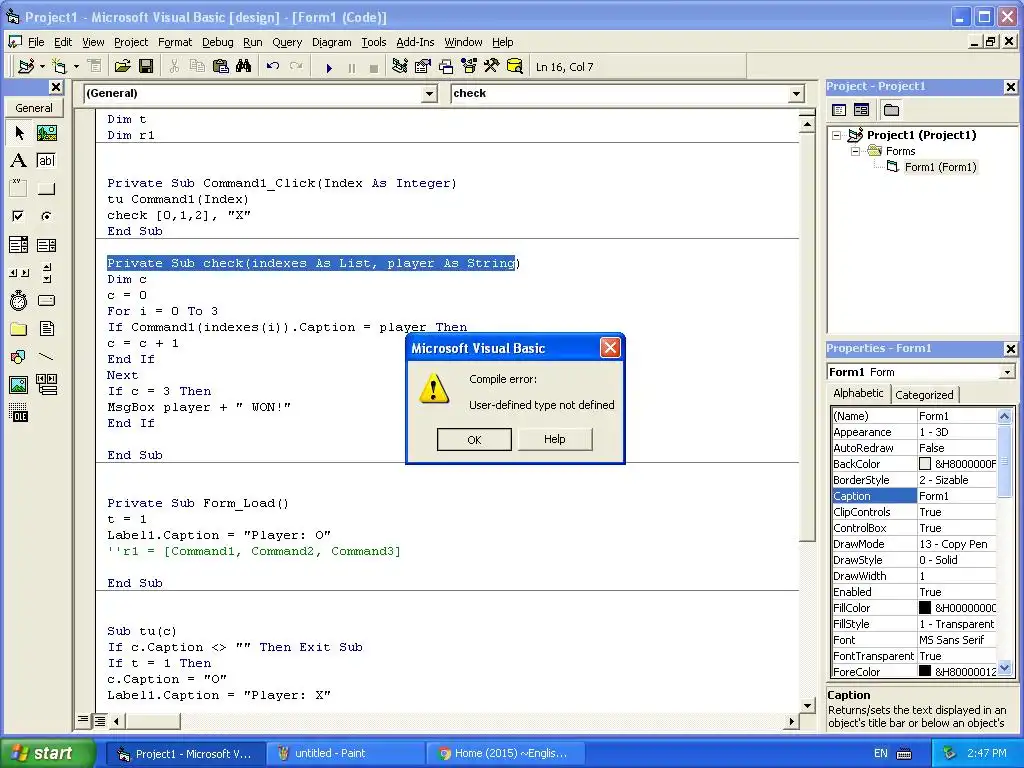Viewport: 1024px width, 768px height.
Task: Show the Toolbox via hammer-wrench icon
Action: click(492, 66)
